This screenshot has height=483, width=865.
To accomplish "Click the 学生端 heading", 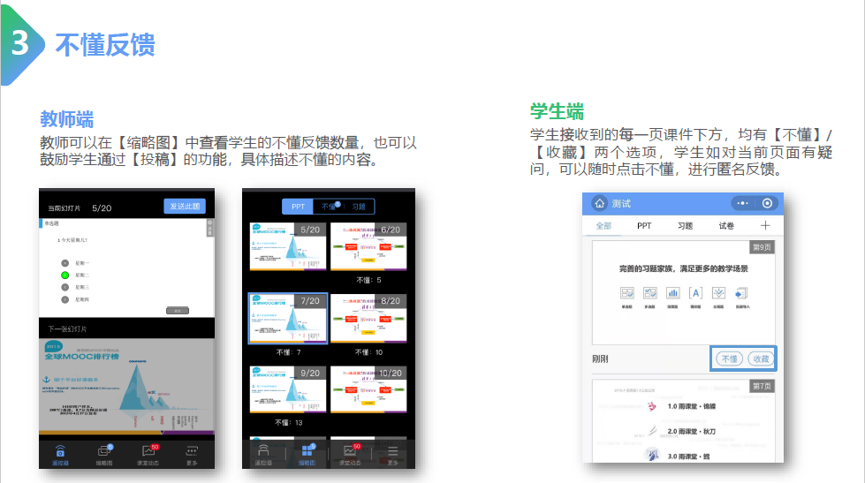I will pos(557,111).
